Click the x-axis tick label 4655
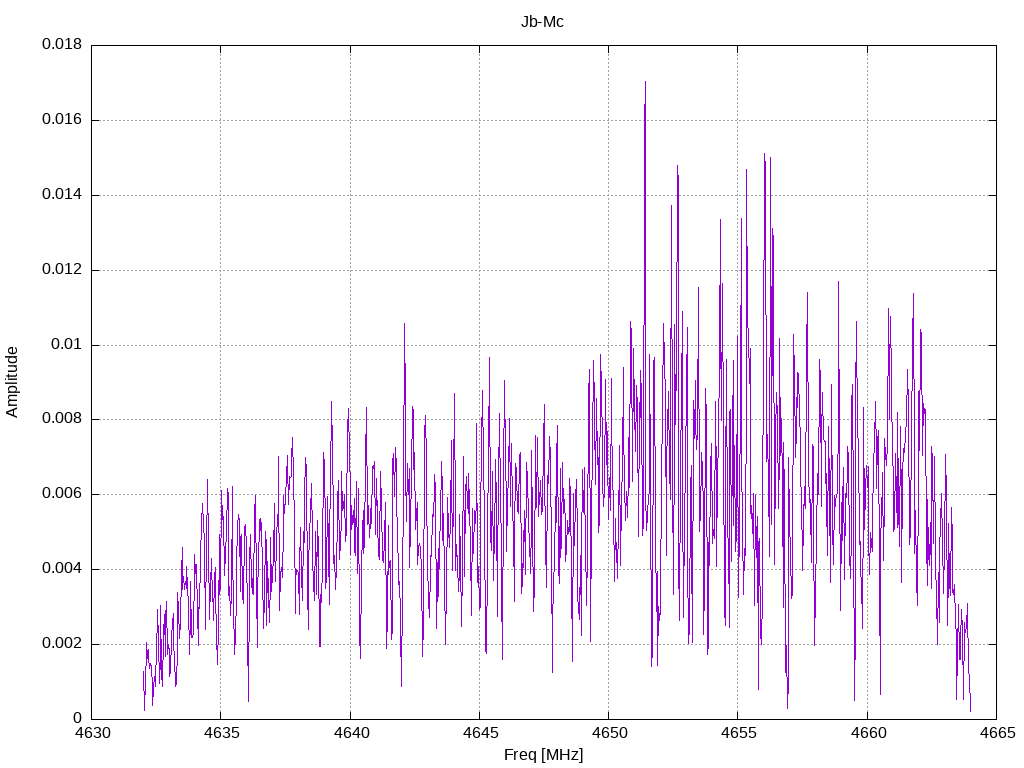The image size is (1024, 768). [x=739, y=733]
